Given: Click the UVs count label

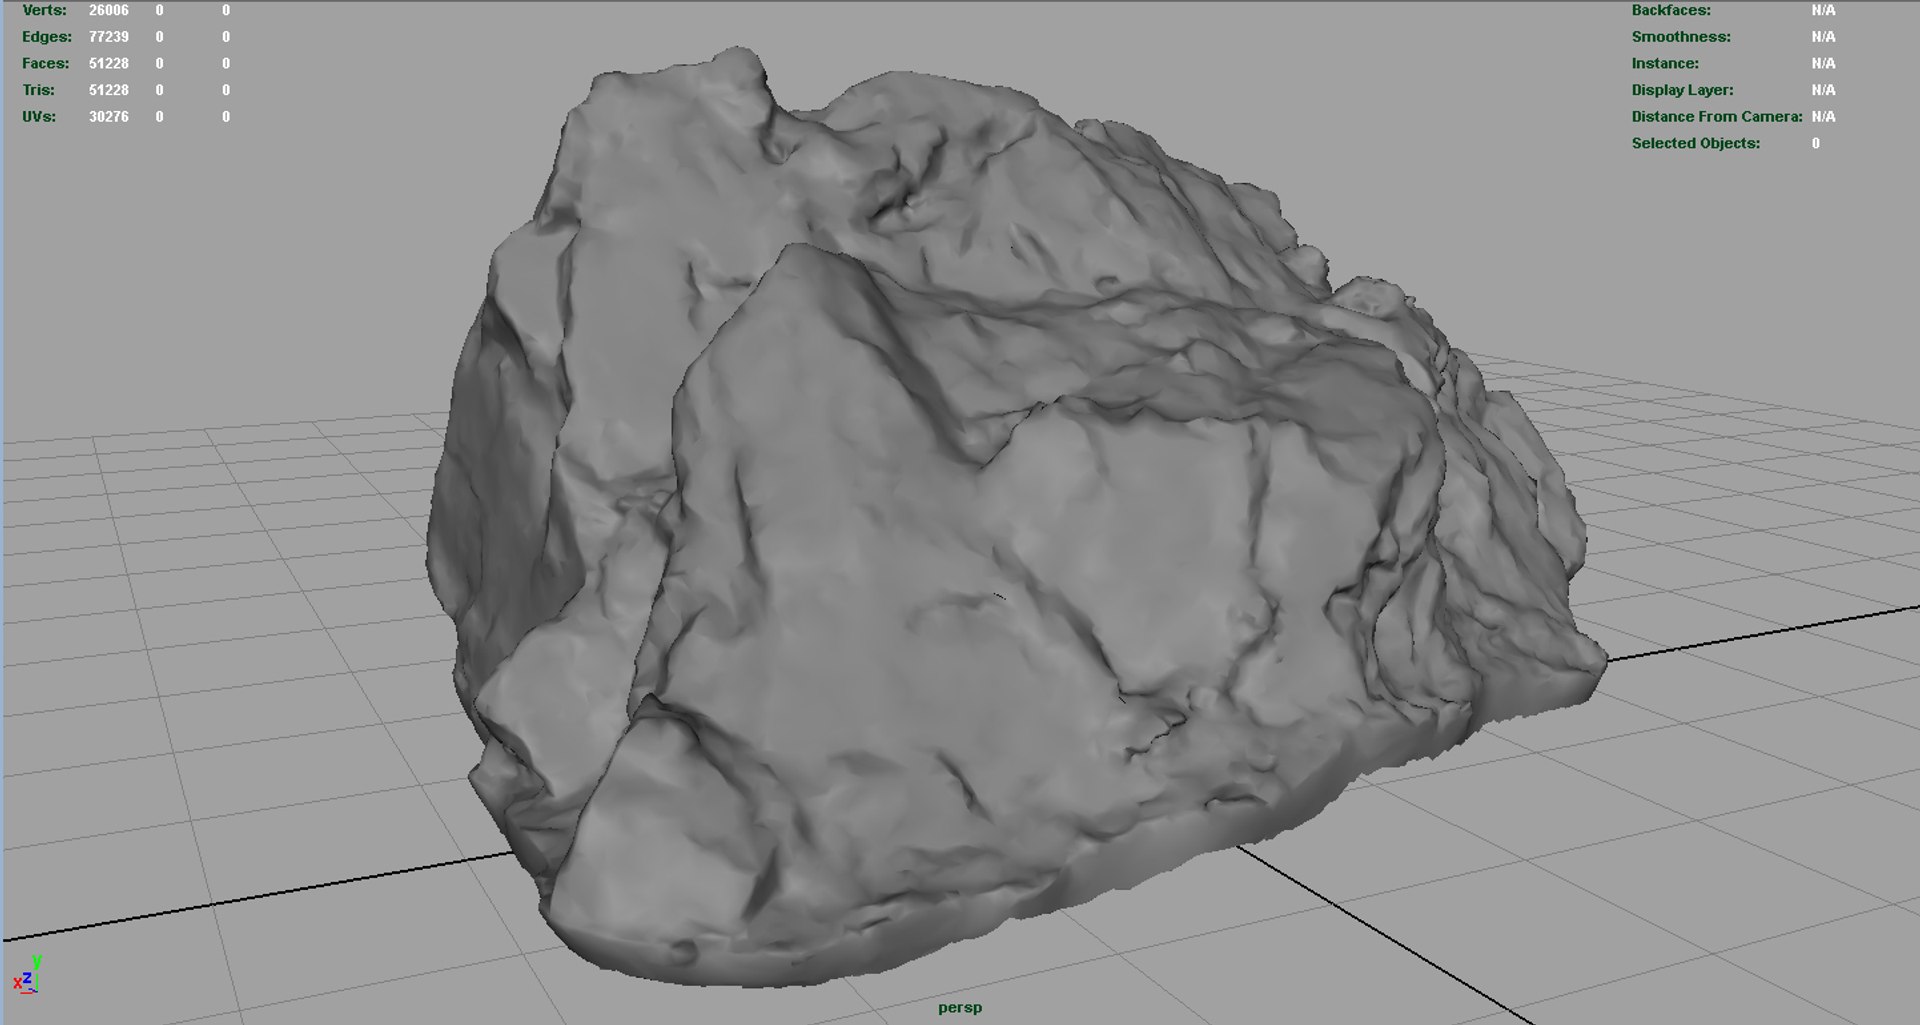Looking at the screenshot, I should point(39,117).
